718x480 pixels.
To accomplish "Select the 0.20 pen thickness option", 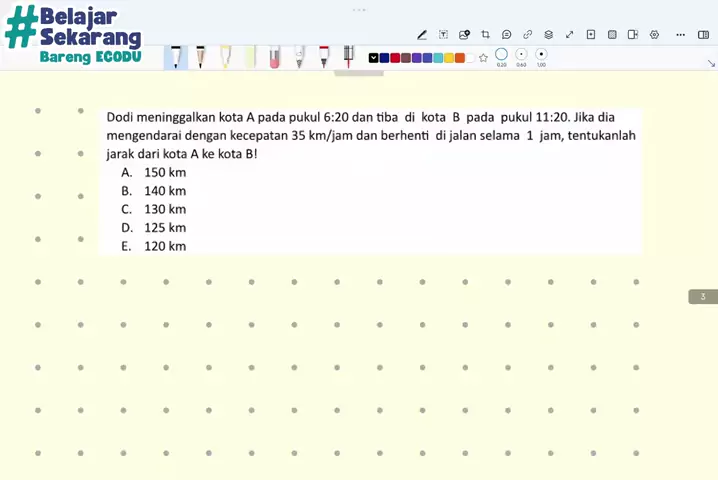I will pyautogui.click(x=502, y=55).
